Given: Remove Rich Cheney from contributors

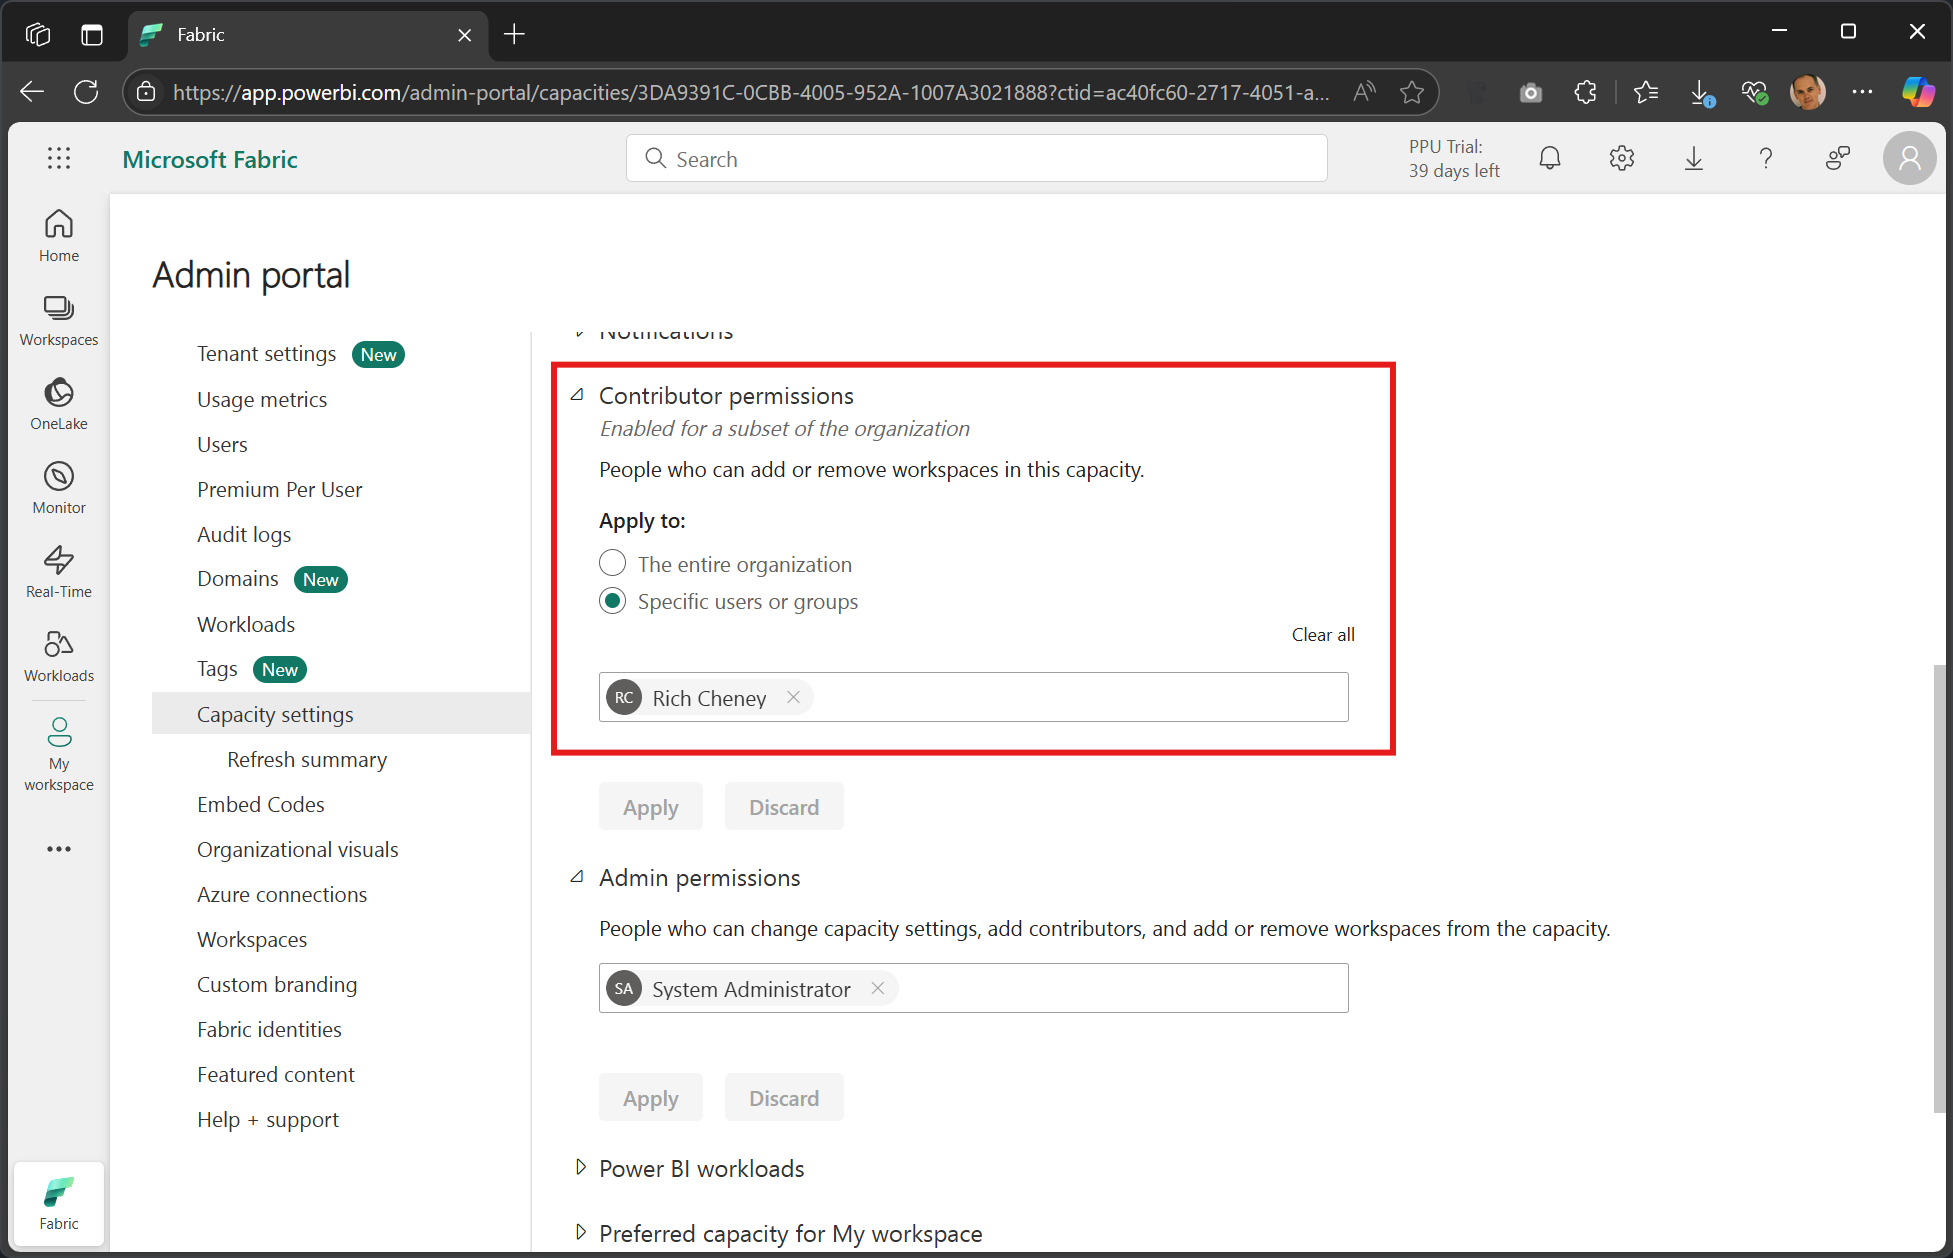Looking at the screenshot, I should coord(793,697).
